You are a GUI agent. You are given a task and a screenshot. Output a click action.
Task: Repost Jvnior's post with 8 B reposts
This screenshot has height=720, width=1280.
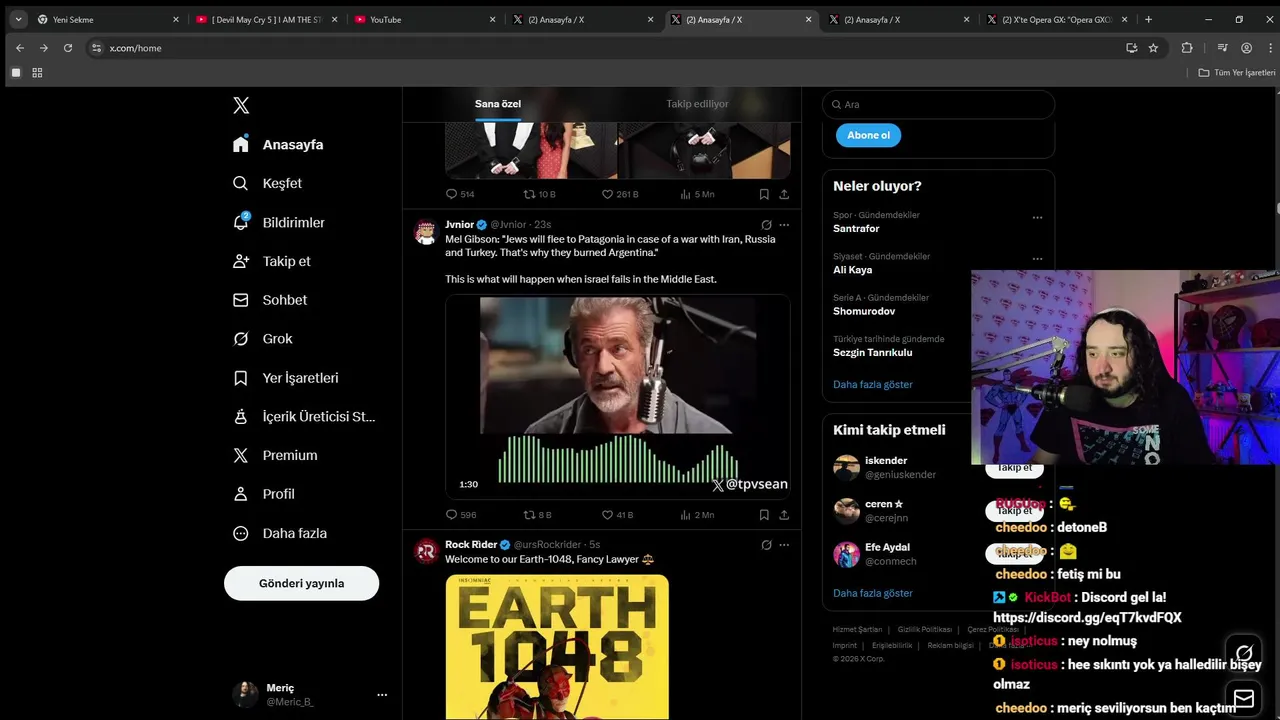tap(538, 515)
